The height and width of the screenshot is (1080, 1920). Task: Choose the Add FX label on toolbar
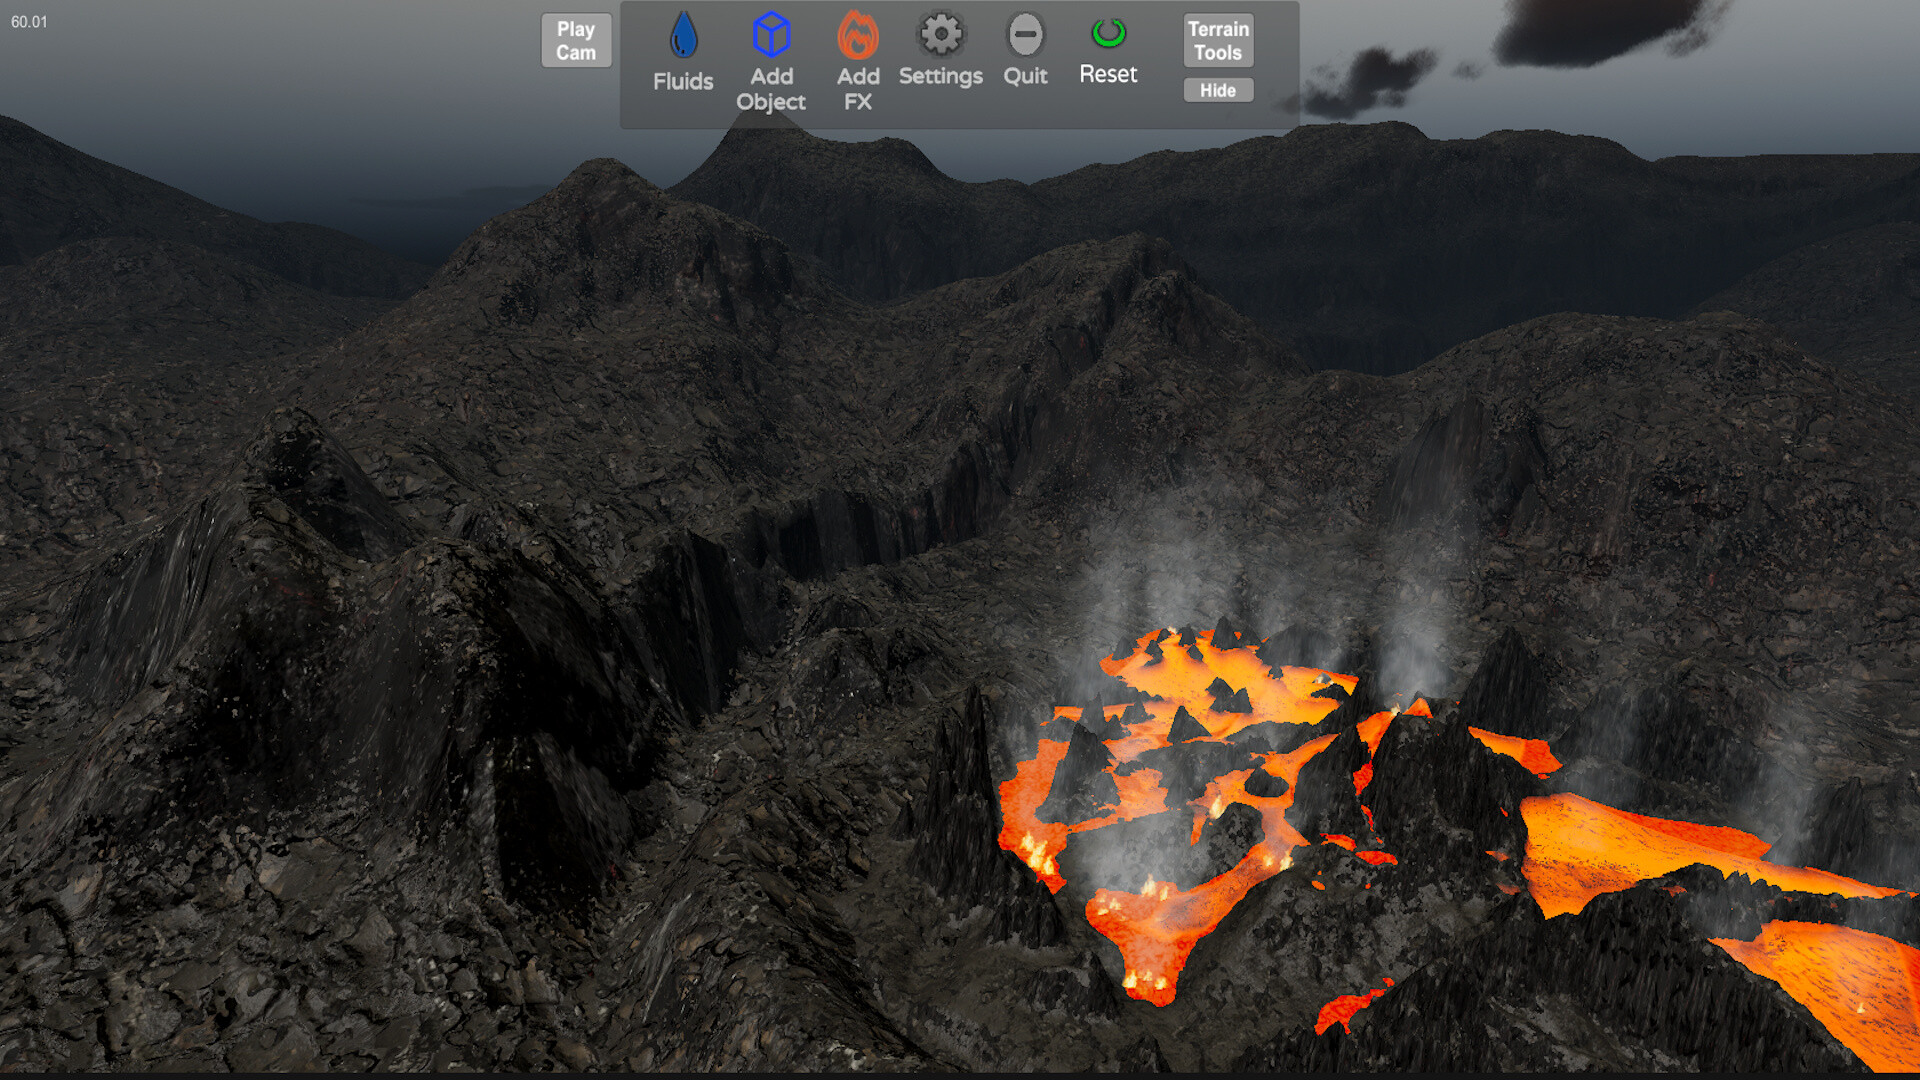click(x=857, y=89)
